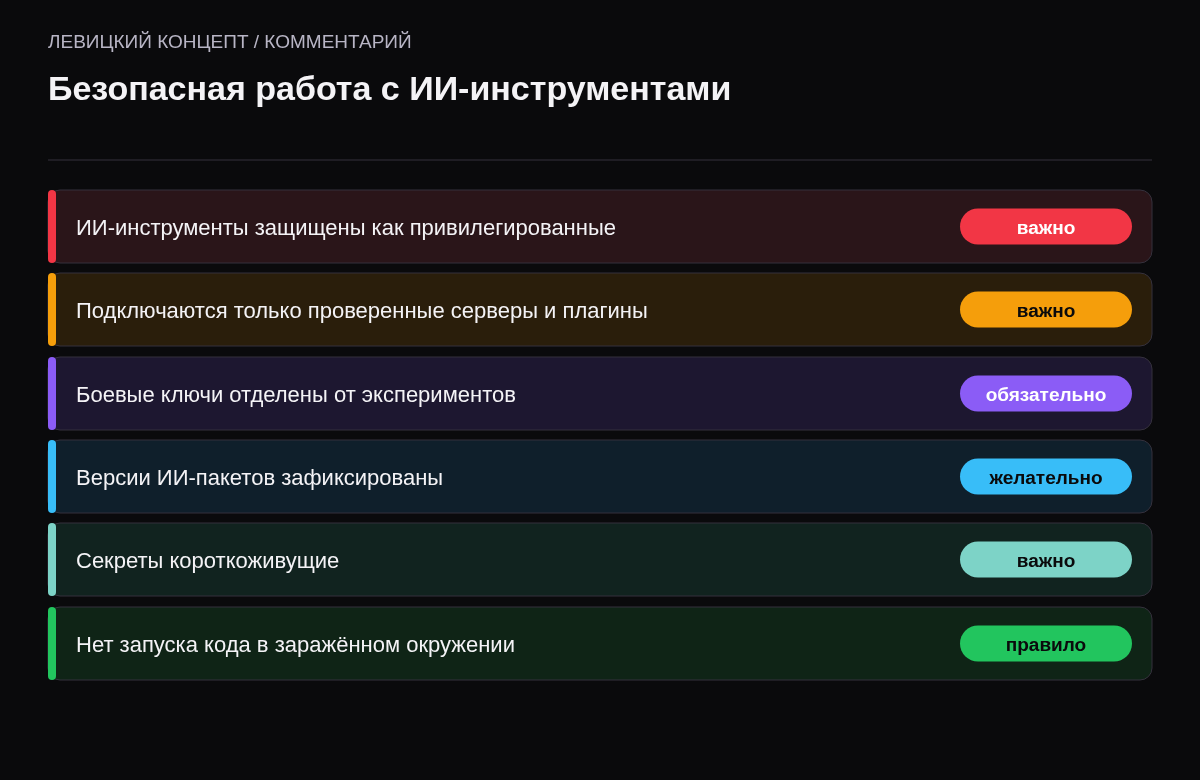This screenshot has width=1200, height=780.
Task: Click the blue 'желательно' badge
Action: coord(1046,477)
